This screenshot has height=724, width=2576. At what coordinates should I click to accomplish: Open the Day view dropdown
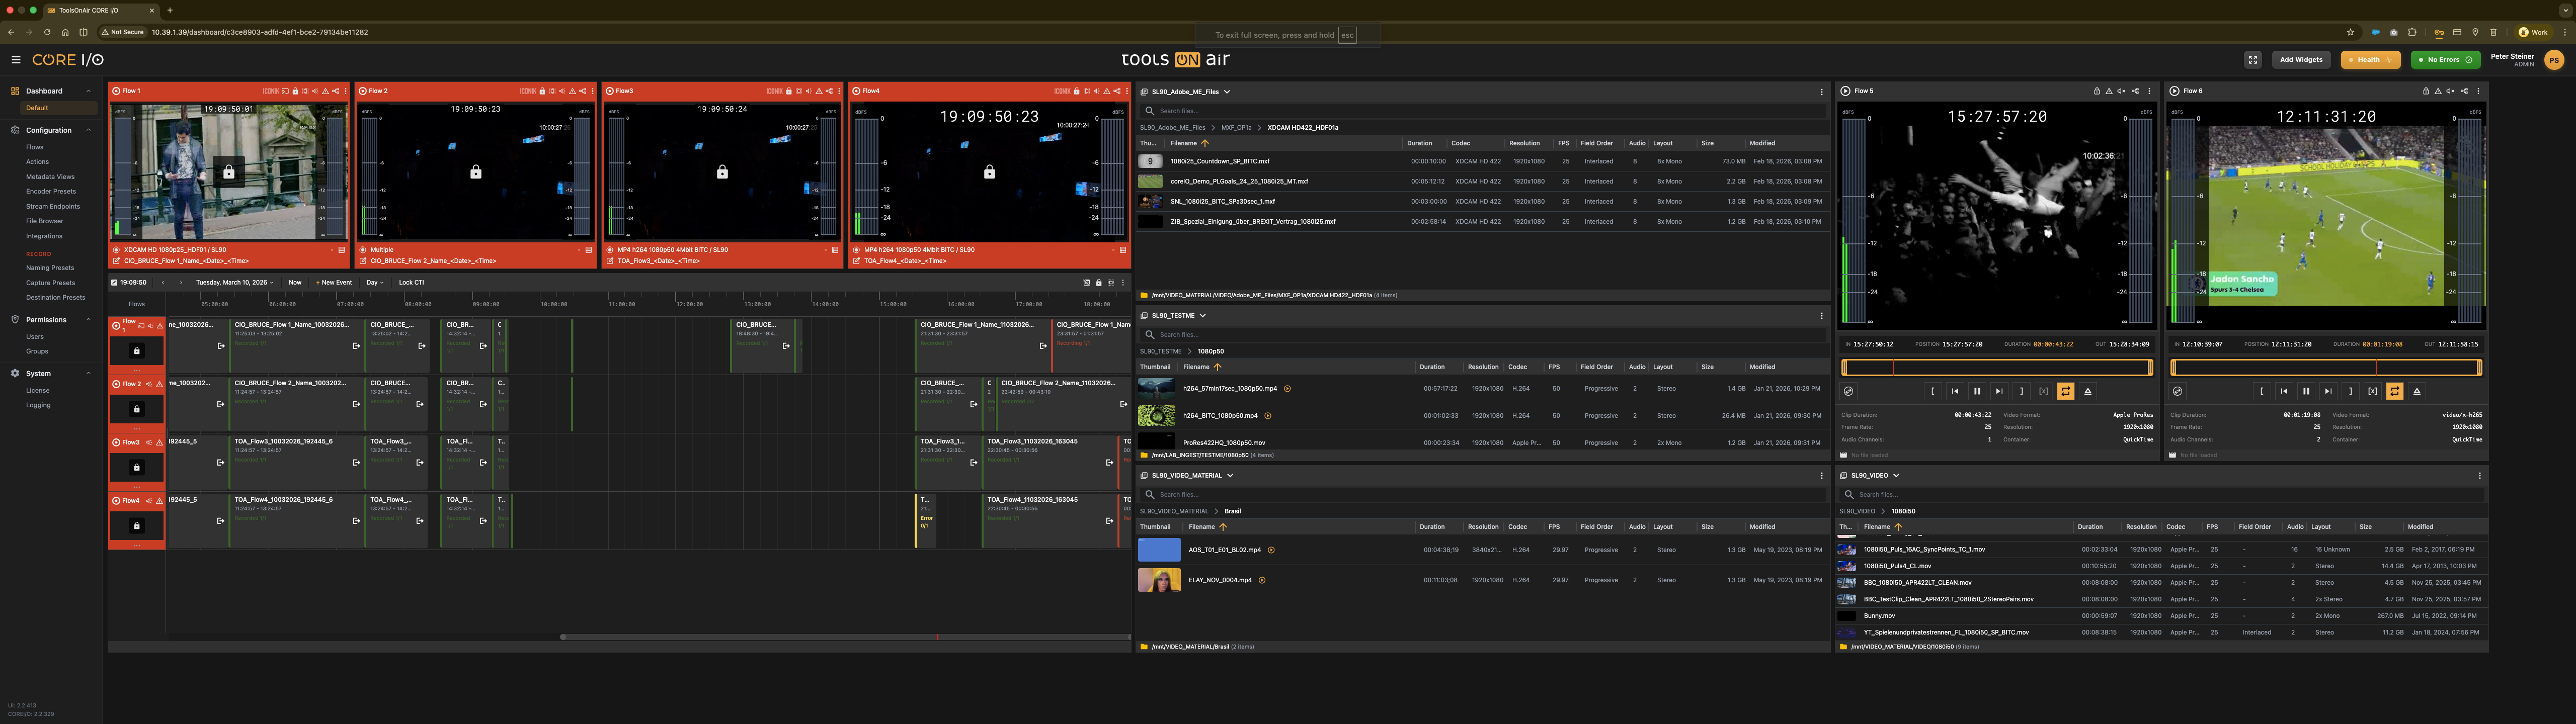[x=375, y=283]
